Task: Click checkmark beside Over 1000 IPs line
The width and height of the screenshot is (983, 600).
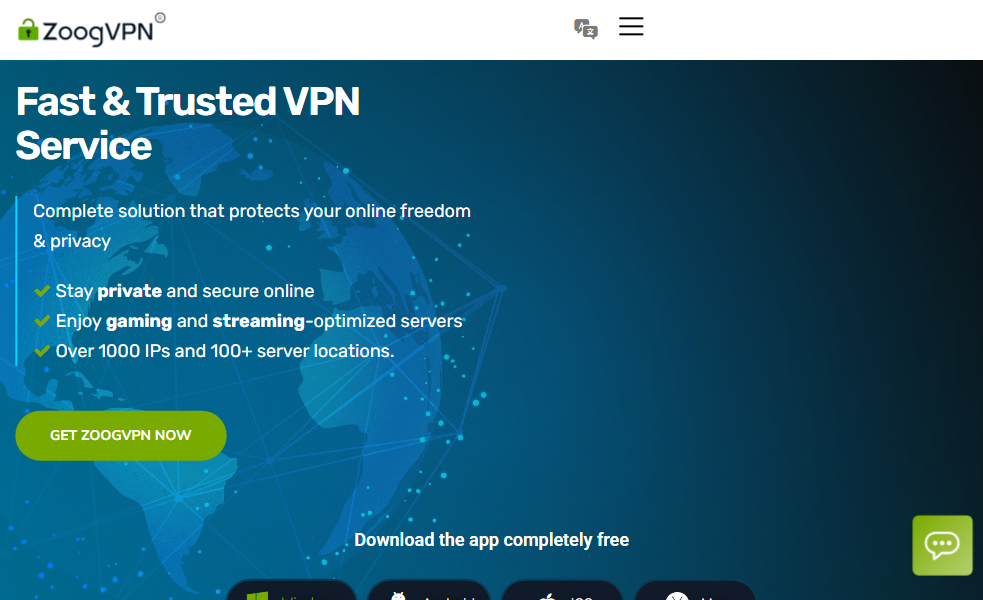Action: tap(42, 351)
